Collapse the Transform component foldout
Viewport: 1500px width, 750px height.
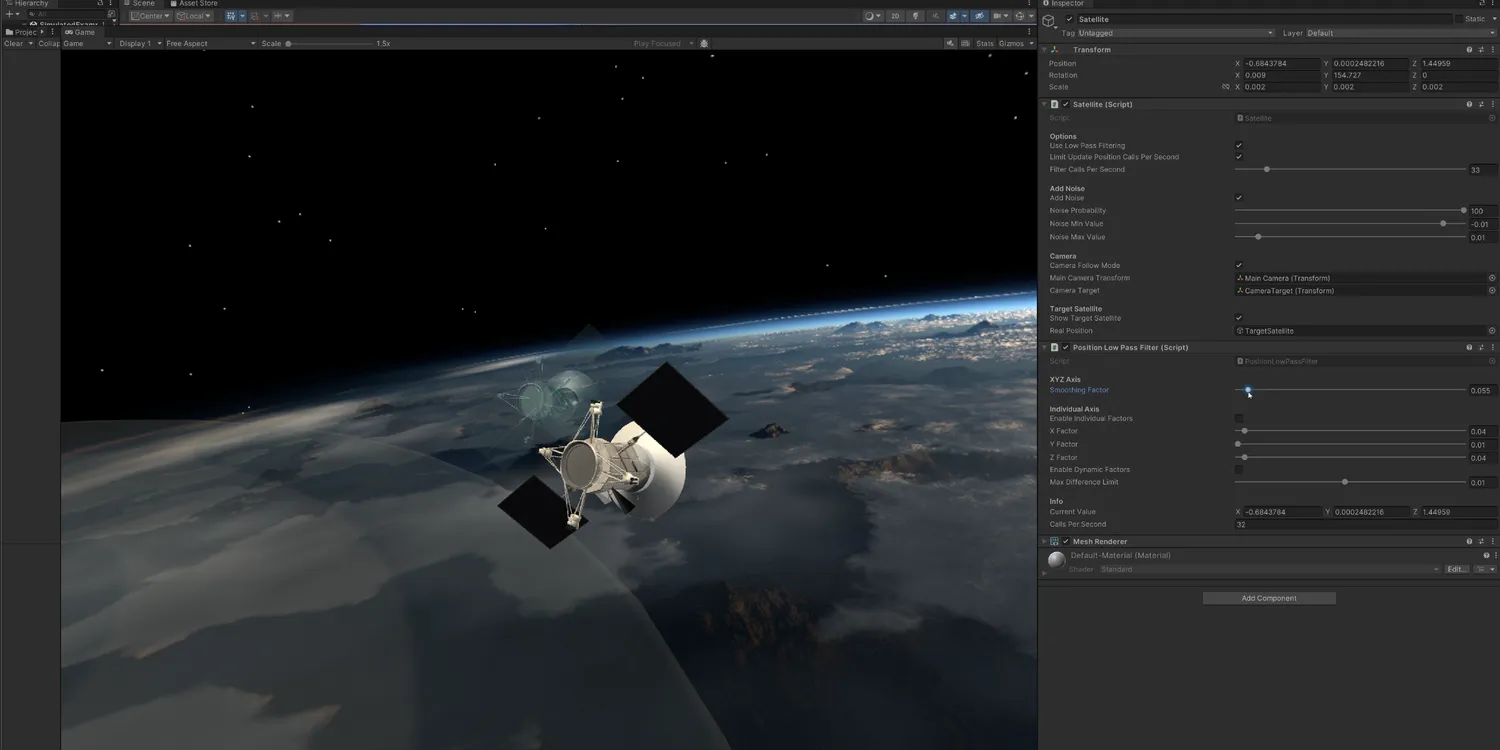(1045, 49)
